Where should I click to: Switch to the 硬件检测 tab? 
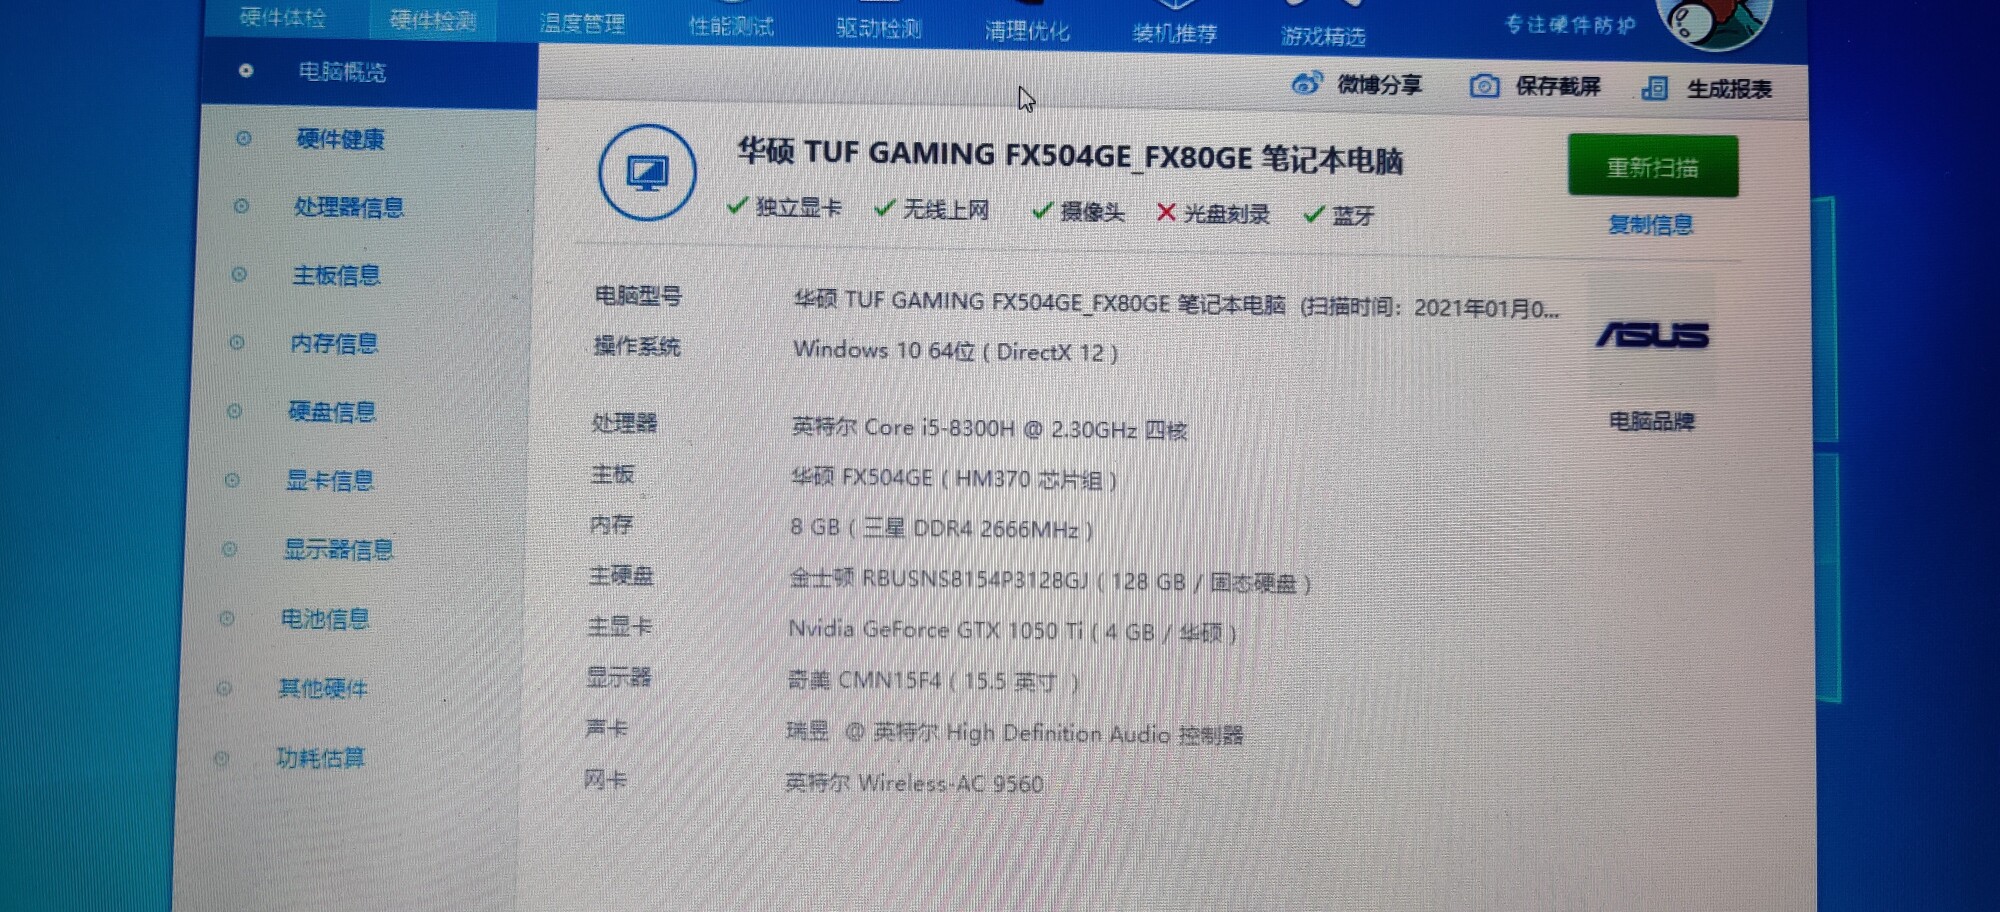433,20
